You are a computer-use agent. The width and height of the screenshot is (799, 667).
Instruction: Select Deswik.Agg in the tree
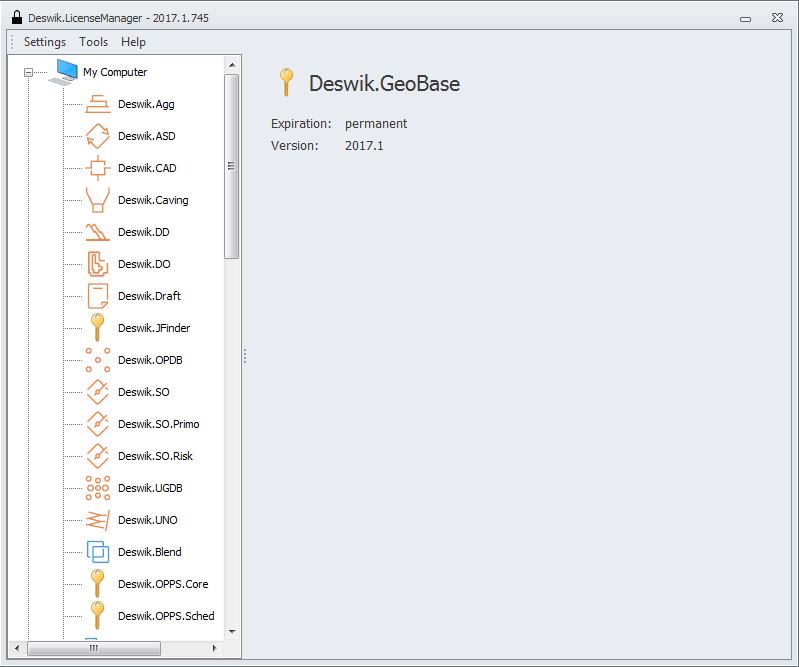146,104
